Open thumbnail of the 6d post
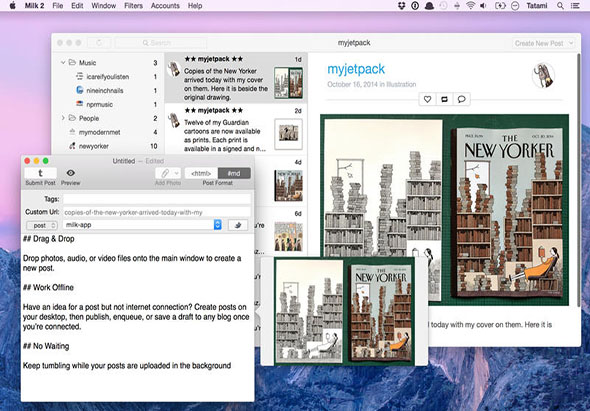This screenshot has width=590, height=411. (x=289, y=237)
